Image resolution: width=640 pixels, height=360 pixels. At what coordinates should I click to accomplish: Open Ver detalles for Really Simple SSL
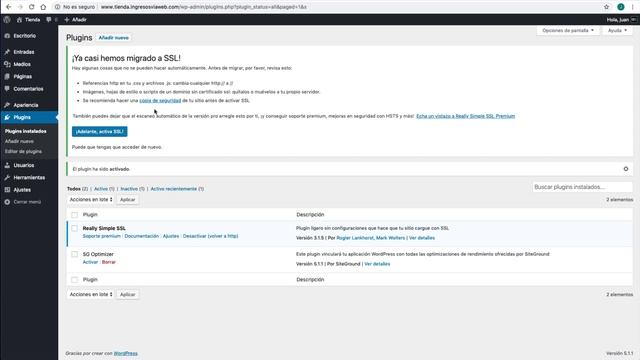pyautogui.click(x=422, y=238)
